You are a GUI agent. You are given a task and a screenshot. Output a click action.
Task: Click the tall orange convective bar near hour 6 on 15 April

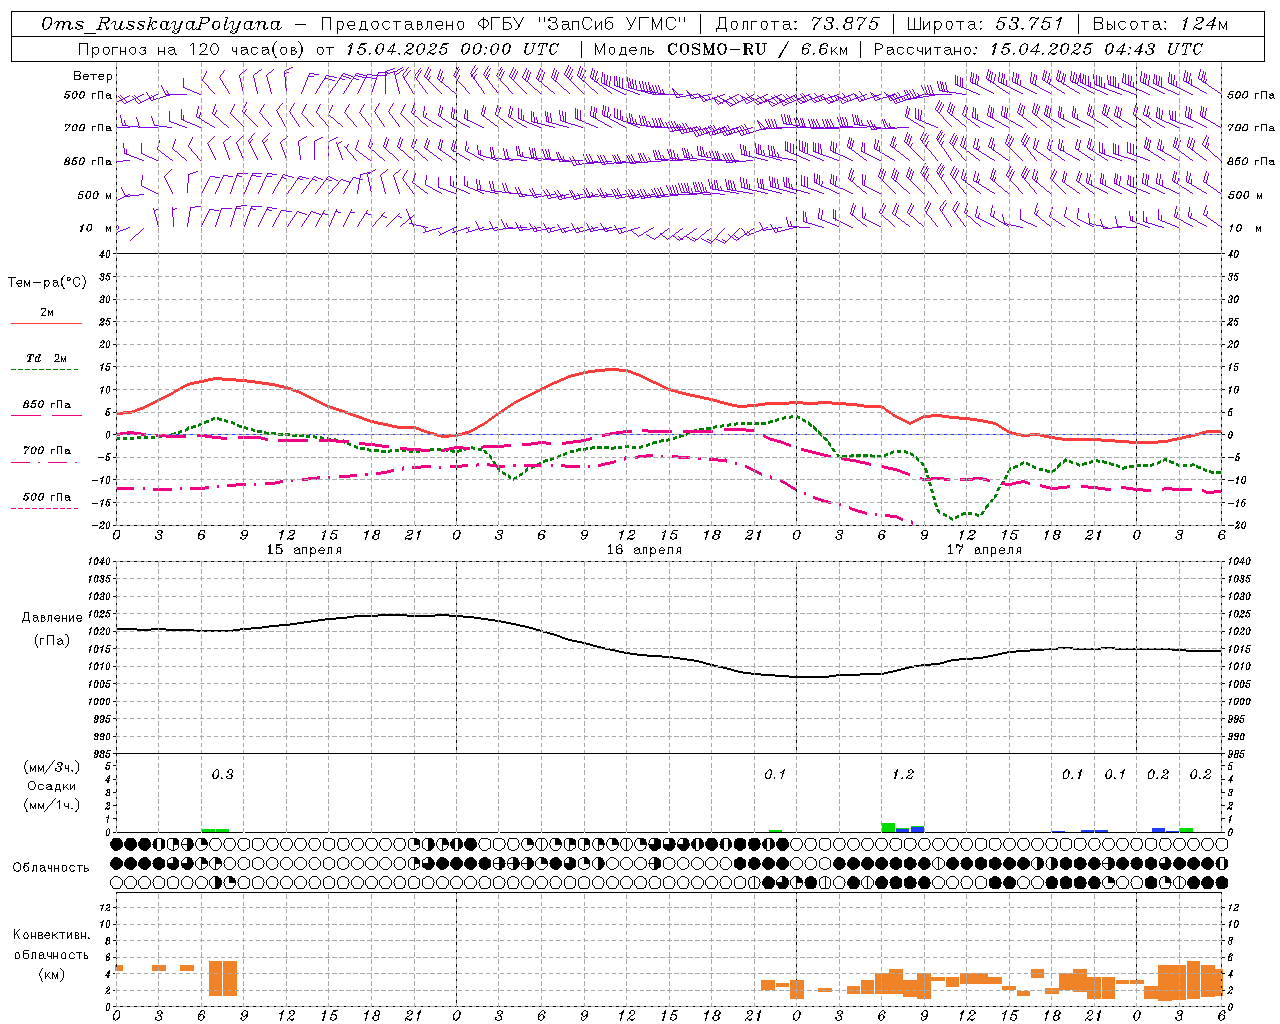[x=223, y=978]
